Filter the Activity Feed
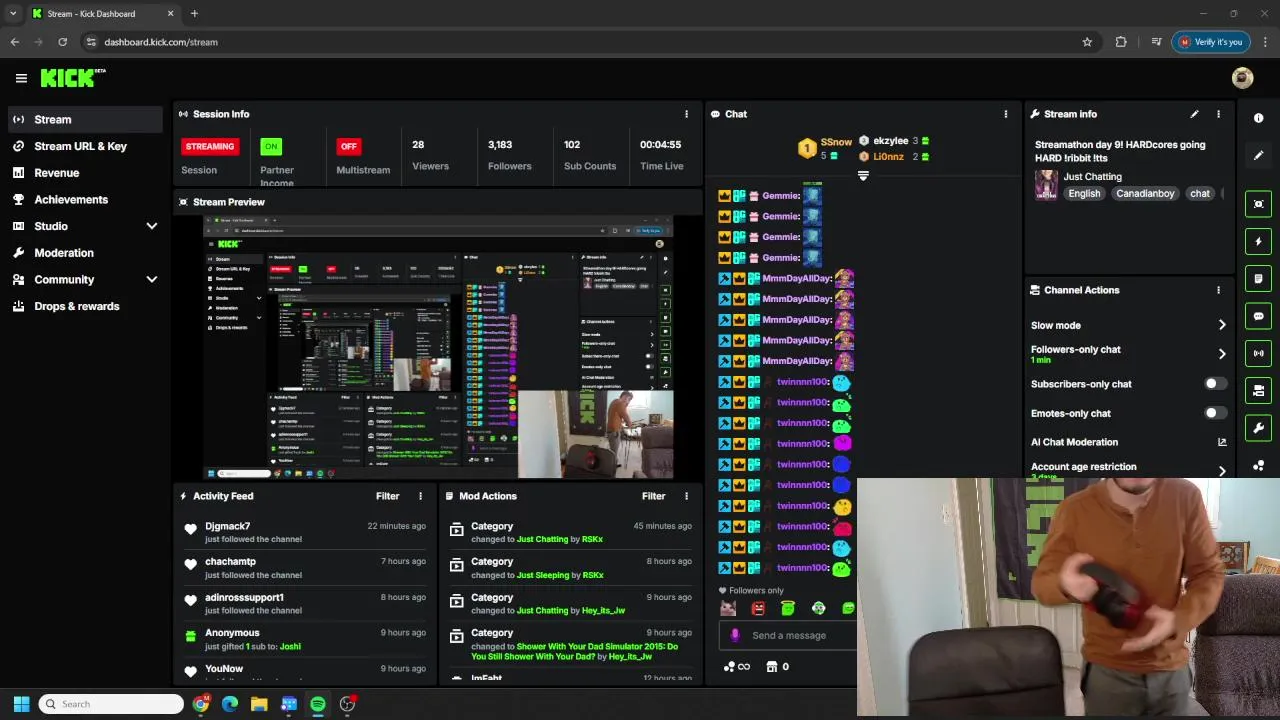Screen dimensions: 1280x720 click(x=387, y=496)
